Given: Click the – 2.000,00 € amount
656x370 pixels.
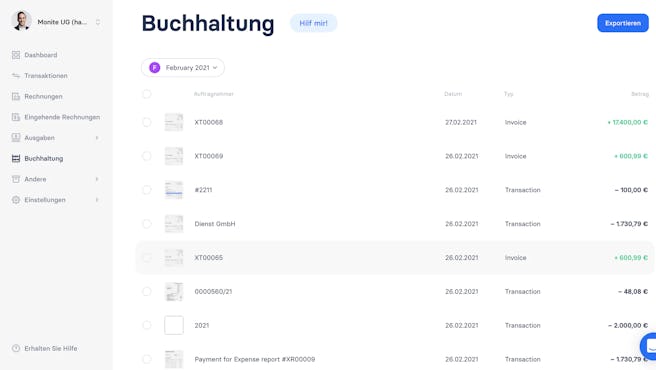Looking at the screenshot, I should click(x=628, y=325).
